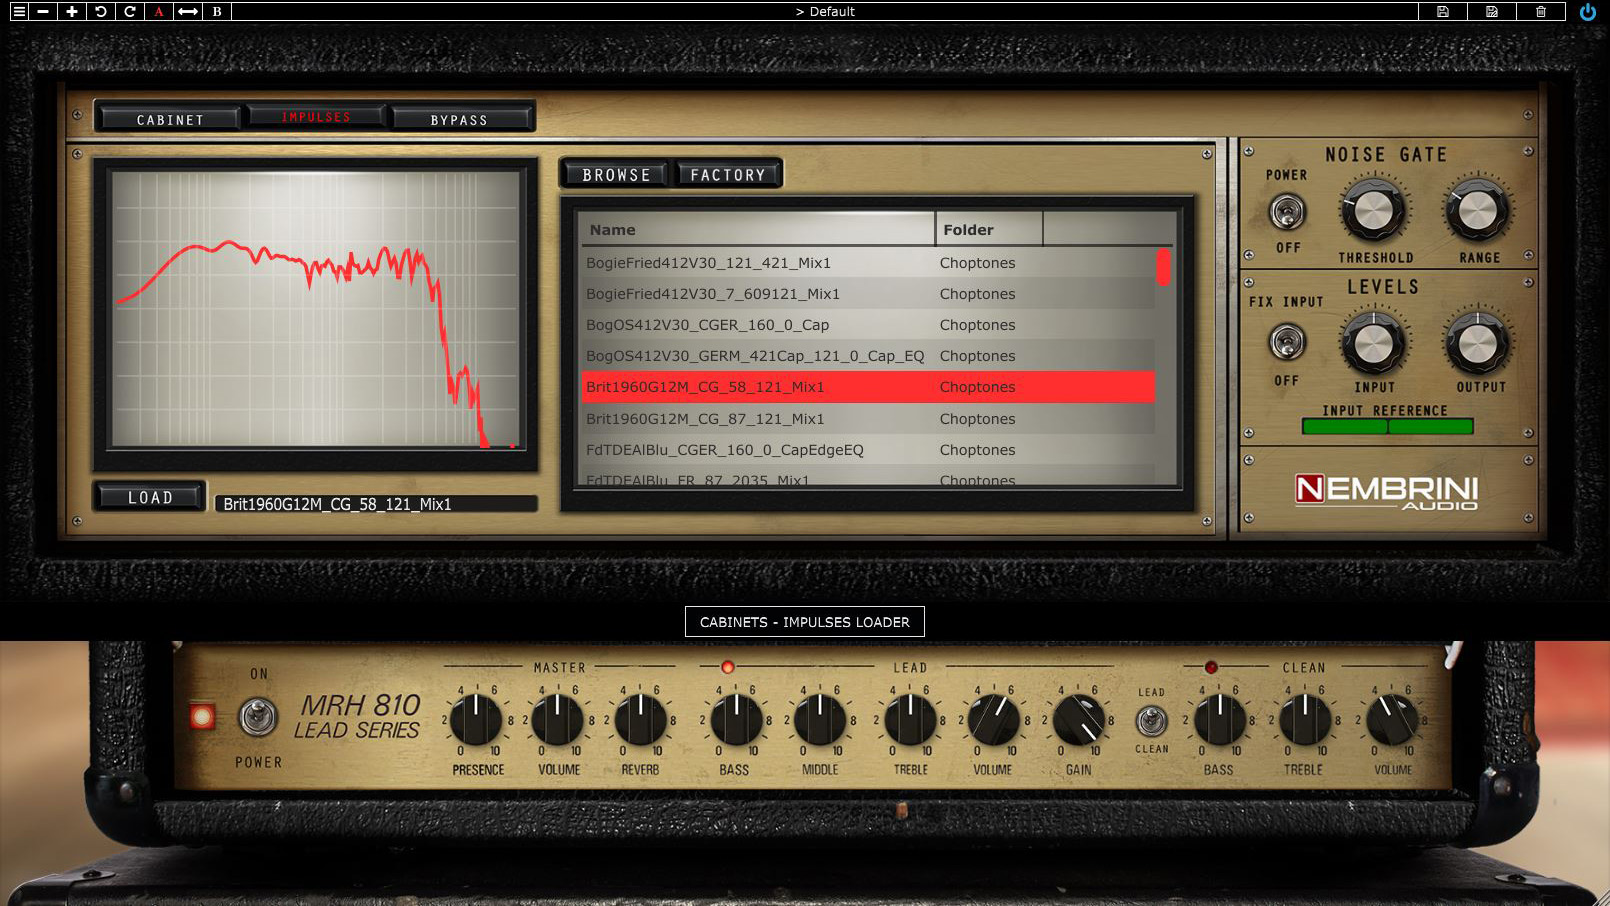
Task: Switch to the CABINET tab
Action: click(x=170, y=118)
